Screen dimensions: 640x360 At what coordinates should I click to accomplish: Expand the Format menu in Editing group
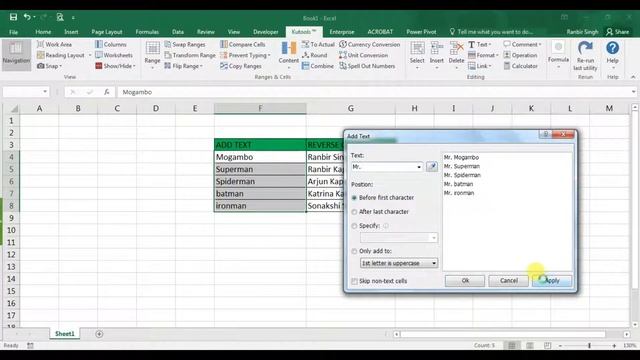pos(483,55)
